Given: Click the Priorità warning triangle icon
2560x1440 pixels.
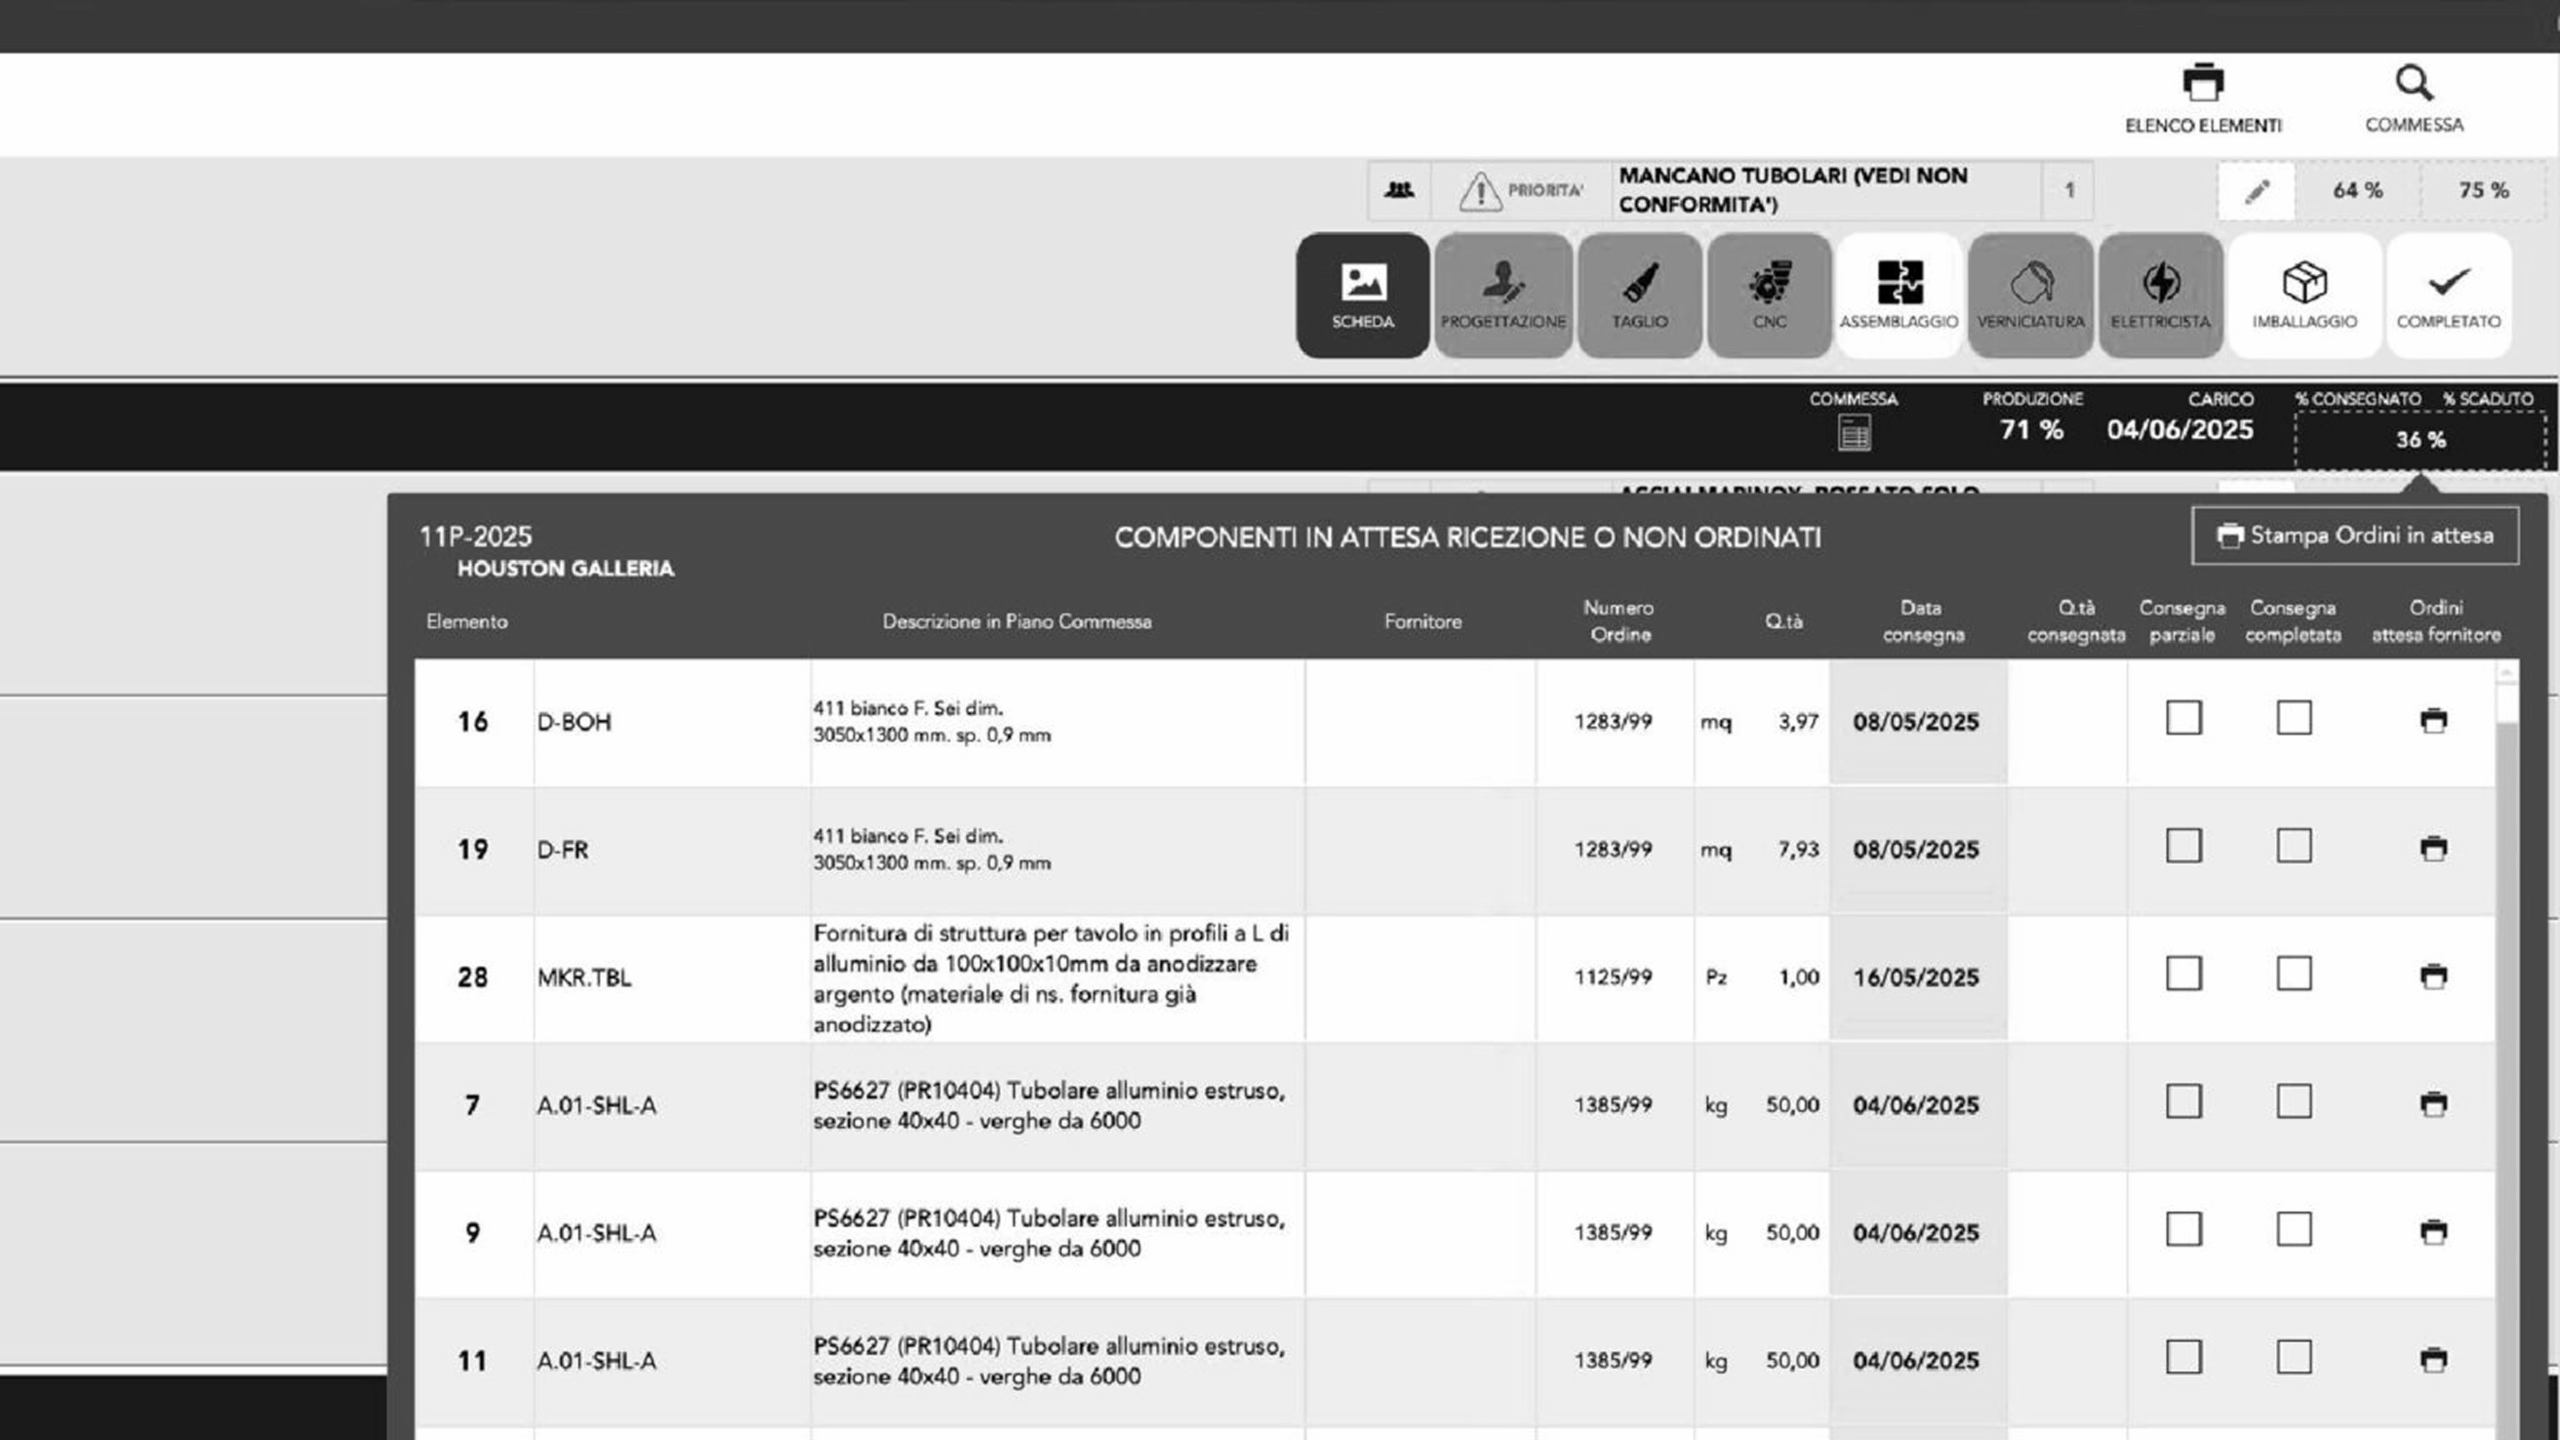Looking at the screenshot, I should coord(1479,191).
